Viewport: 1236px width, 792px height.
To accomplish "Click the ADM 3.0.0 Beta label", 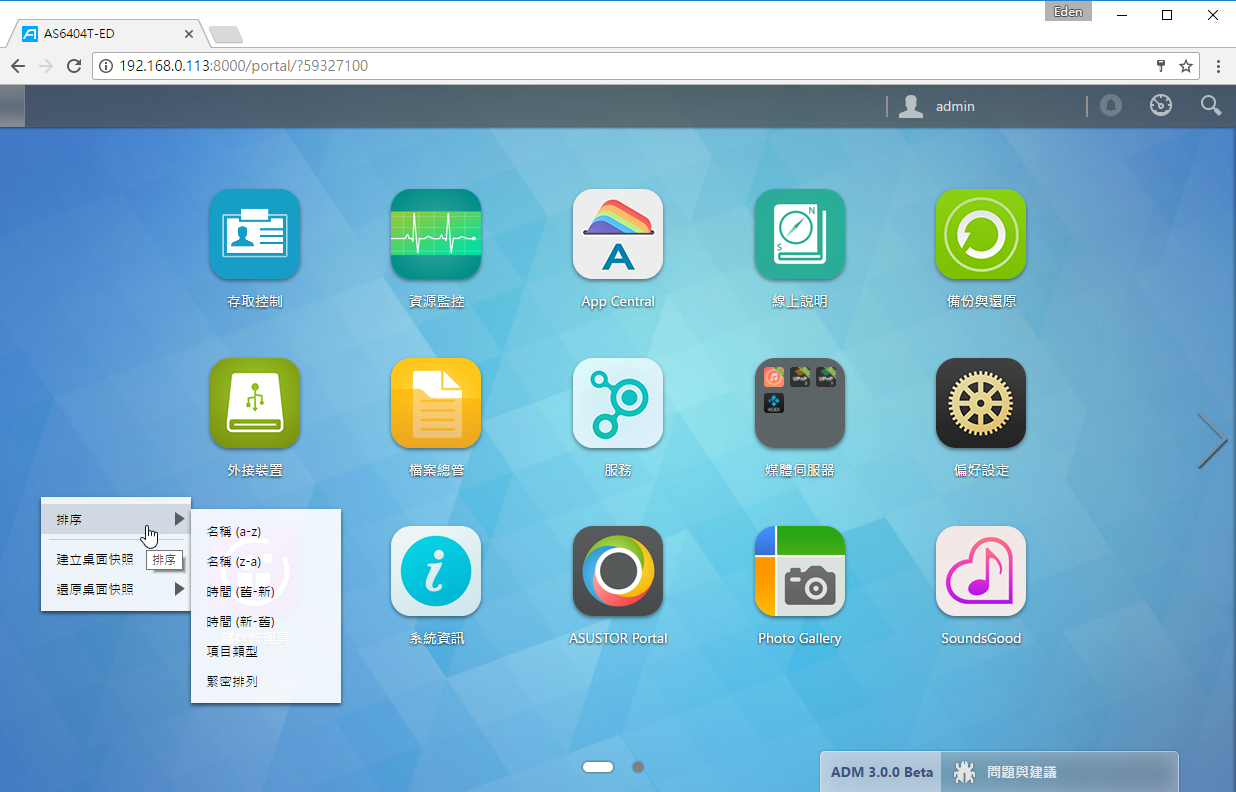I will tap(881, 772).
